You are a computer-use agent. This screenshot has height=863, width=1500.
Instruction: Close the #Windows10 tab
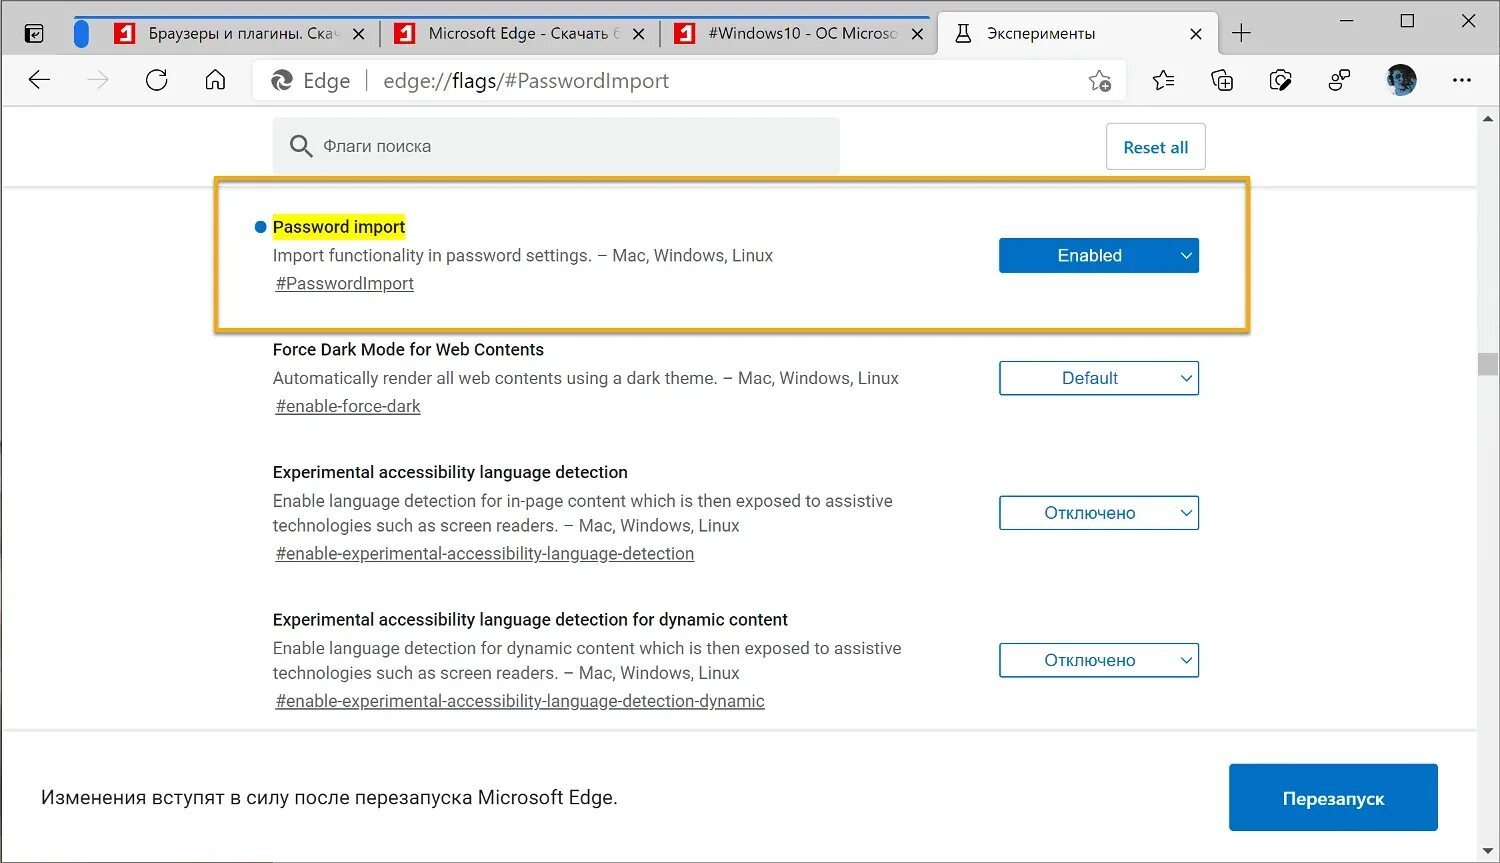[x=917, y=34]
